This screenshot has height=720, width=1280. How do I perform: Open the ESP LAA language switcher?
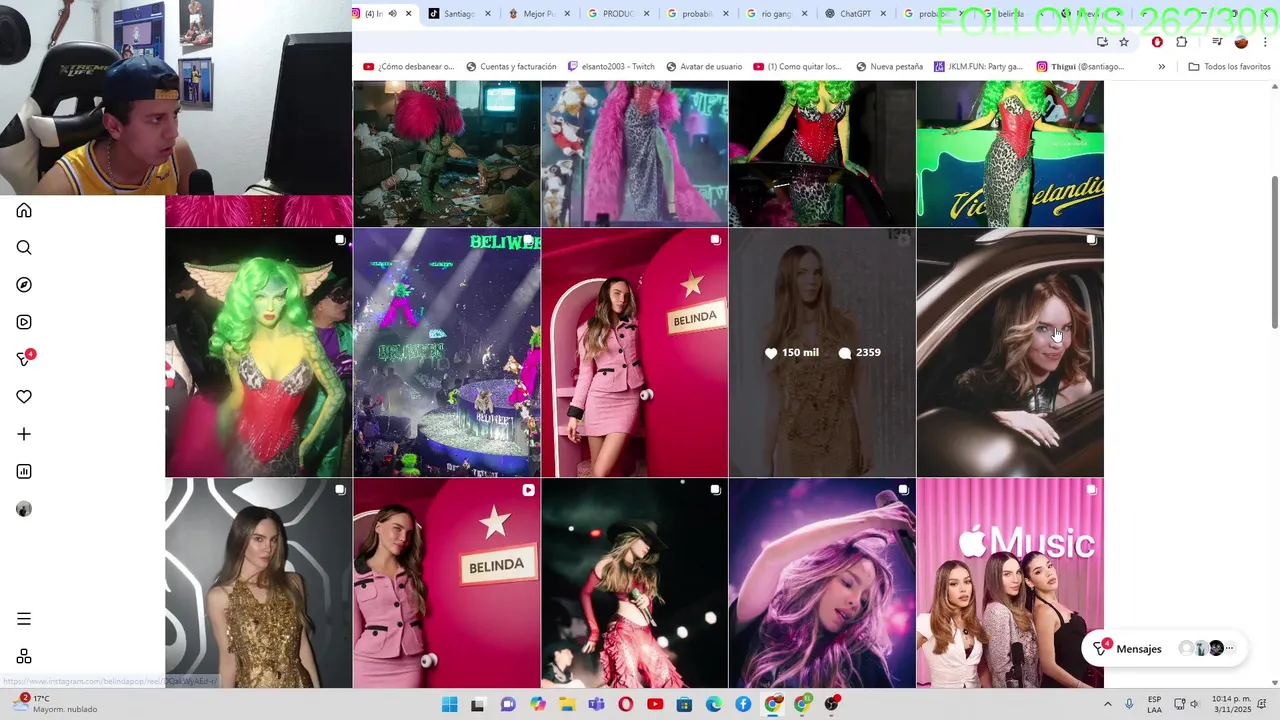(x=1154, y=704)
